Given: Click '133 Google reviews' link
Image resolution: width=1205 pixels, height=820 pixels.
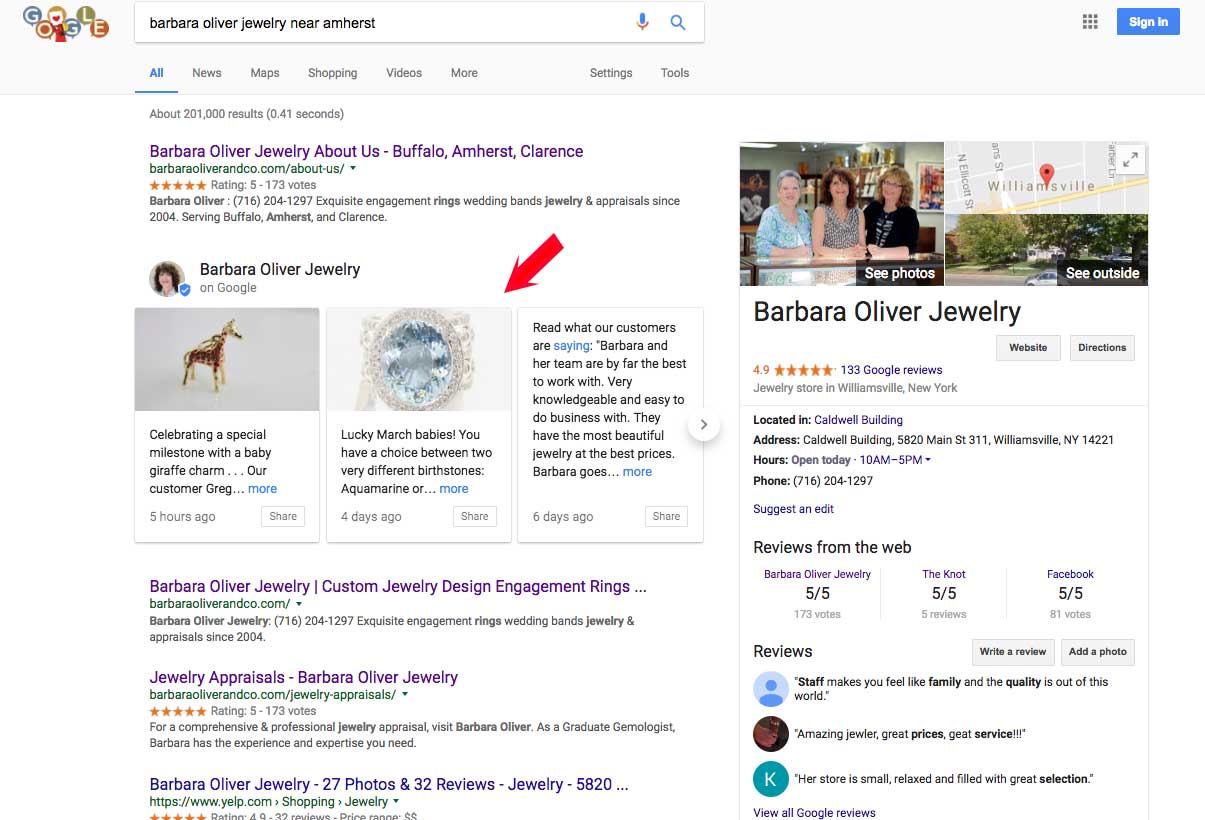Looking at the screenshot, I should tap(891, 370).
